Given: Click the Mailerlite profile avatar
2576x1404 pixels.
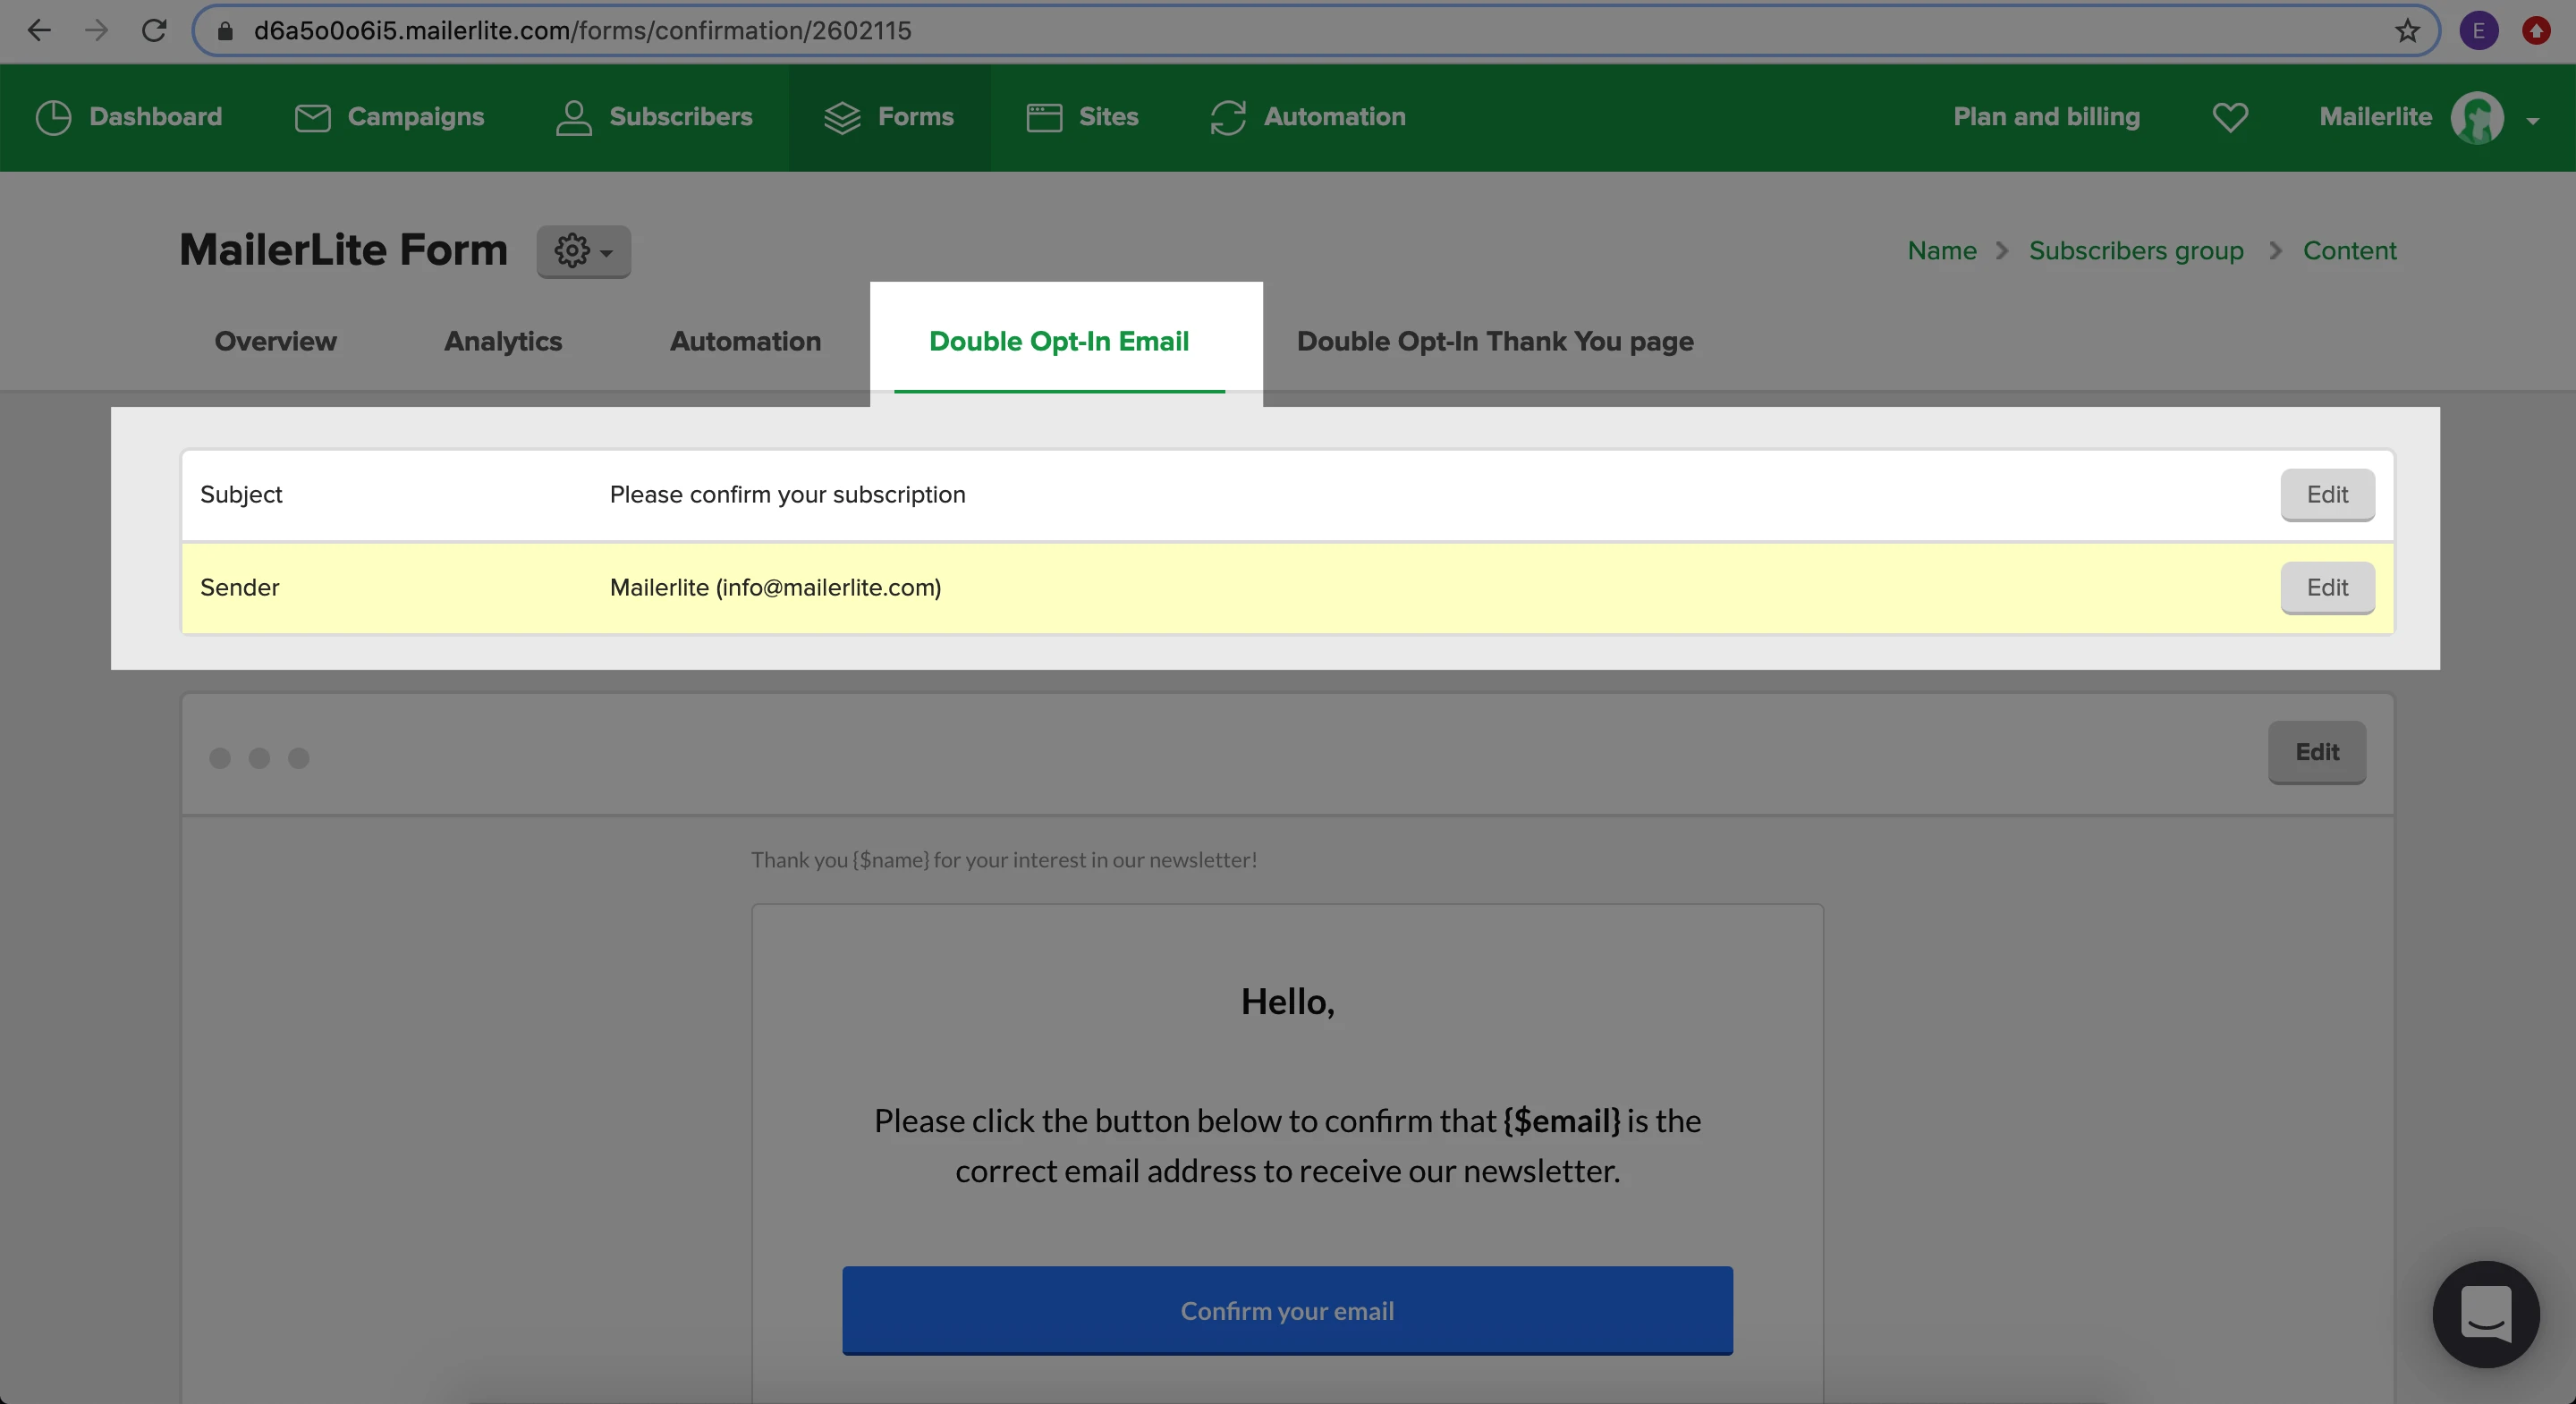Looking at the screenshot, I should pos(2477,118).
